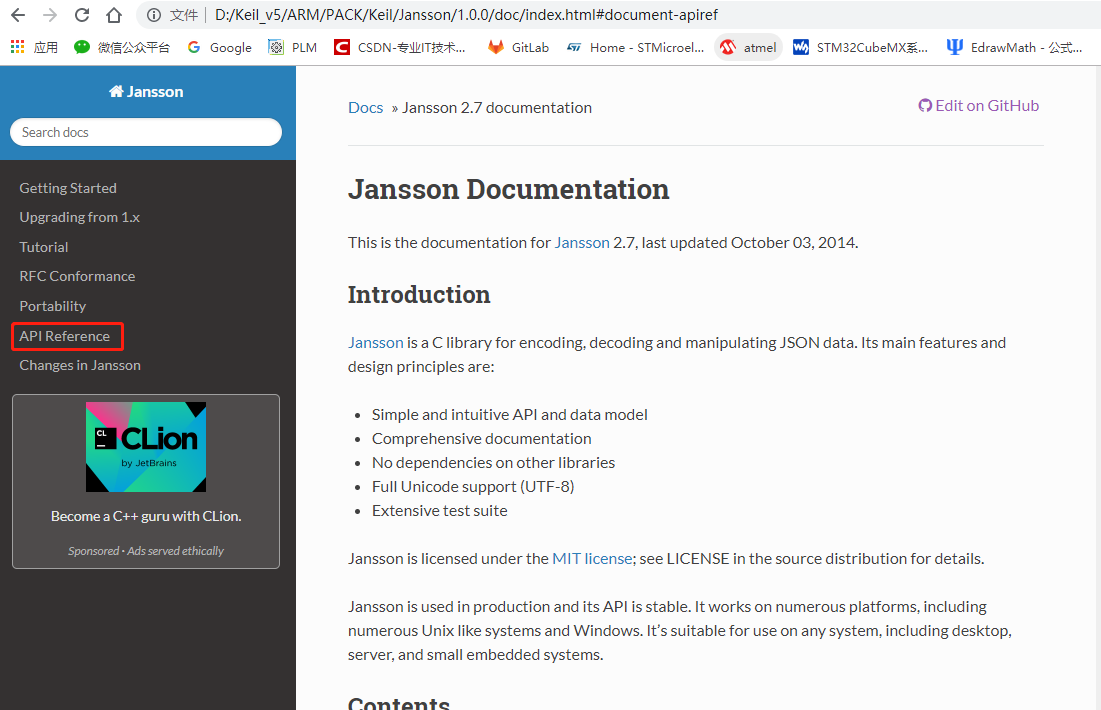Screen dimensions: 1101x710
Task: Open the CSDN bookmark from the bookmarks bar
Action: (x=400, y=46)
